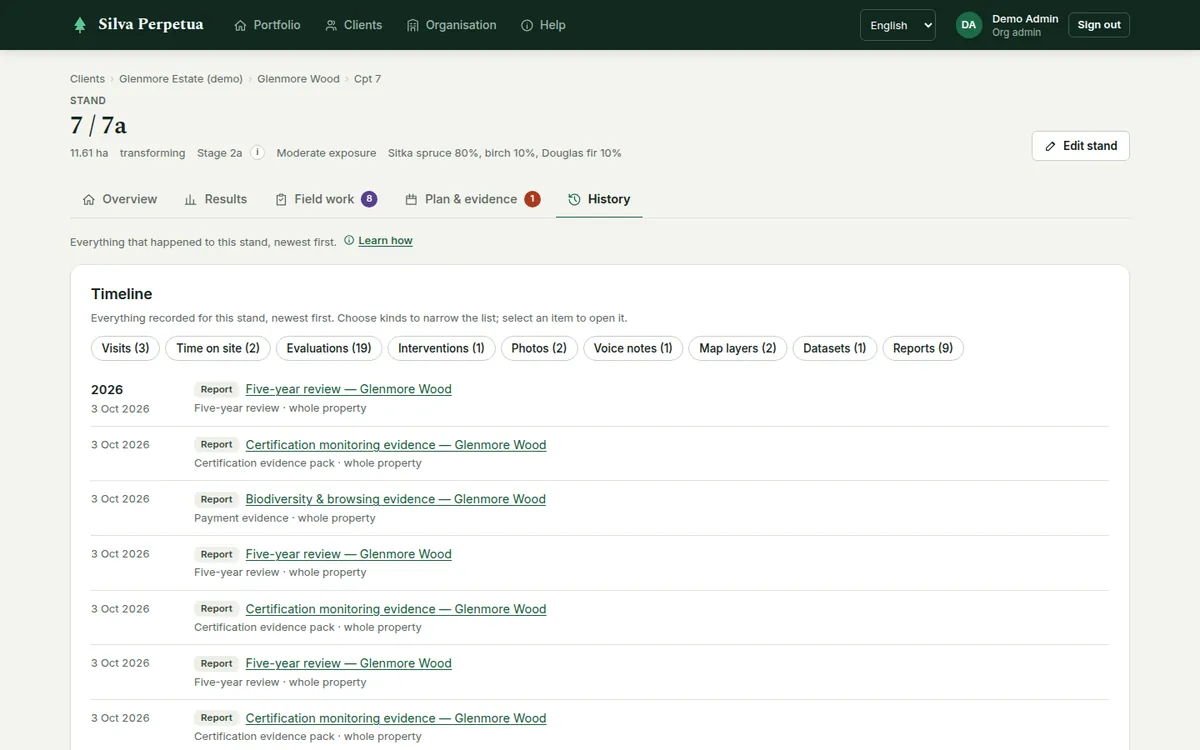This screenshot has height=750, width=1200.
Task: Toggle the Voice notes (1) filter chip
Action: (x=633, y=348)
